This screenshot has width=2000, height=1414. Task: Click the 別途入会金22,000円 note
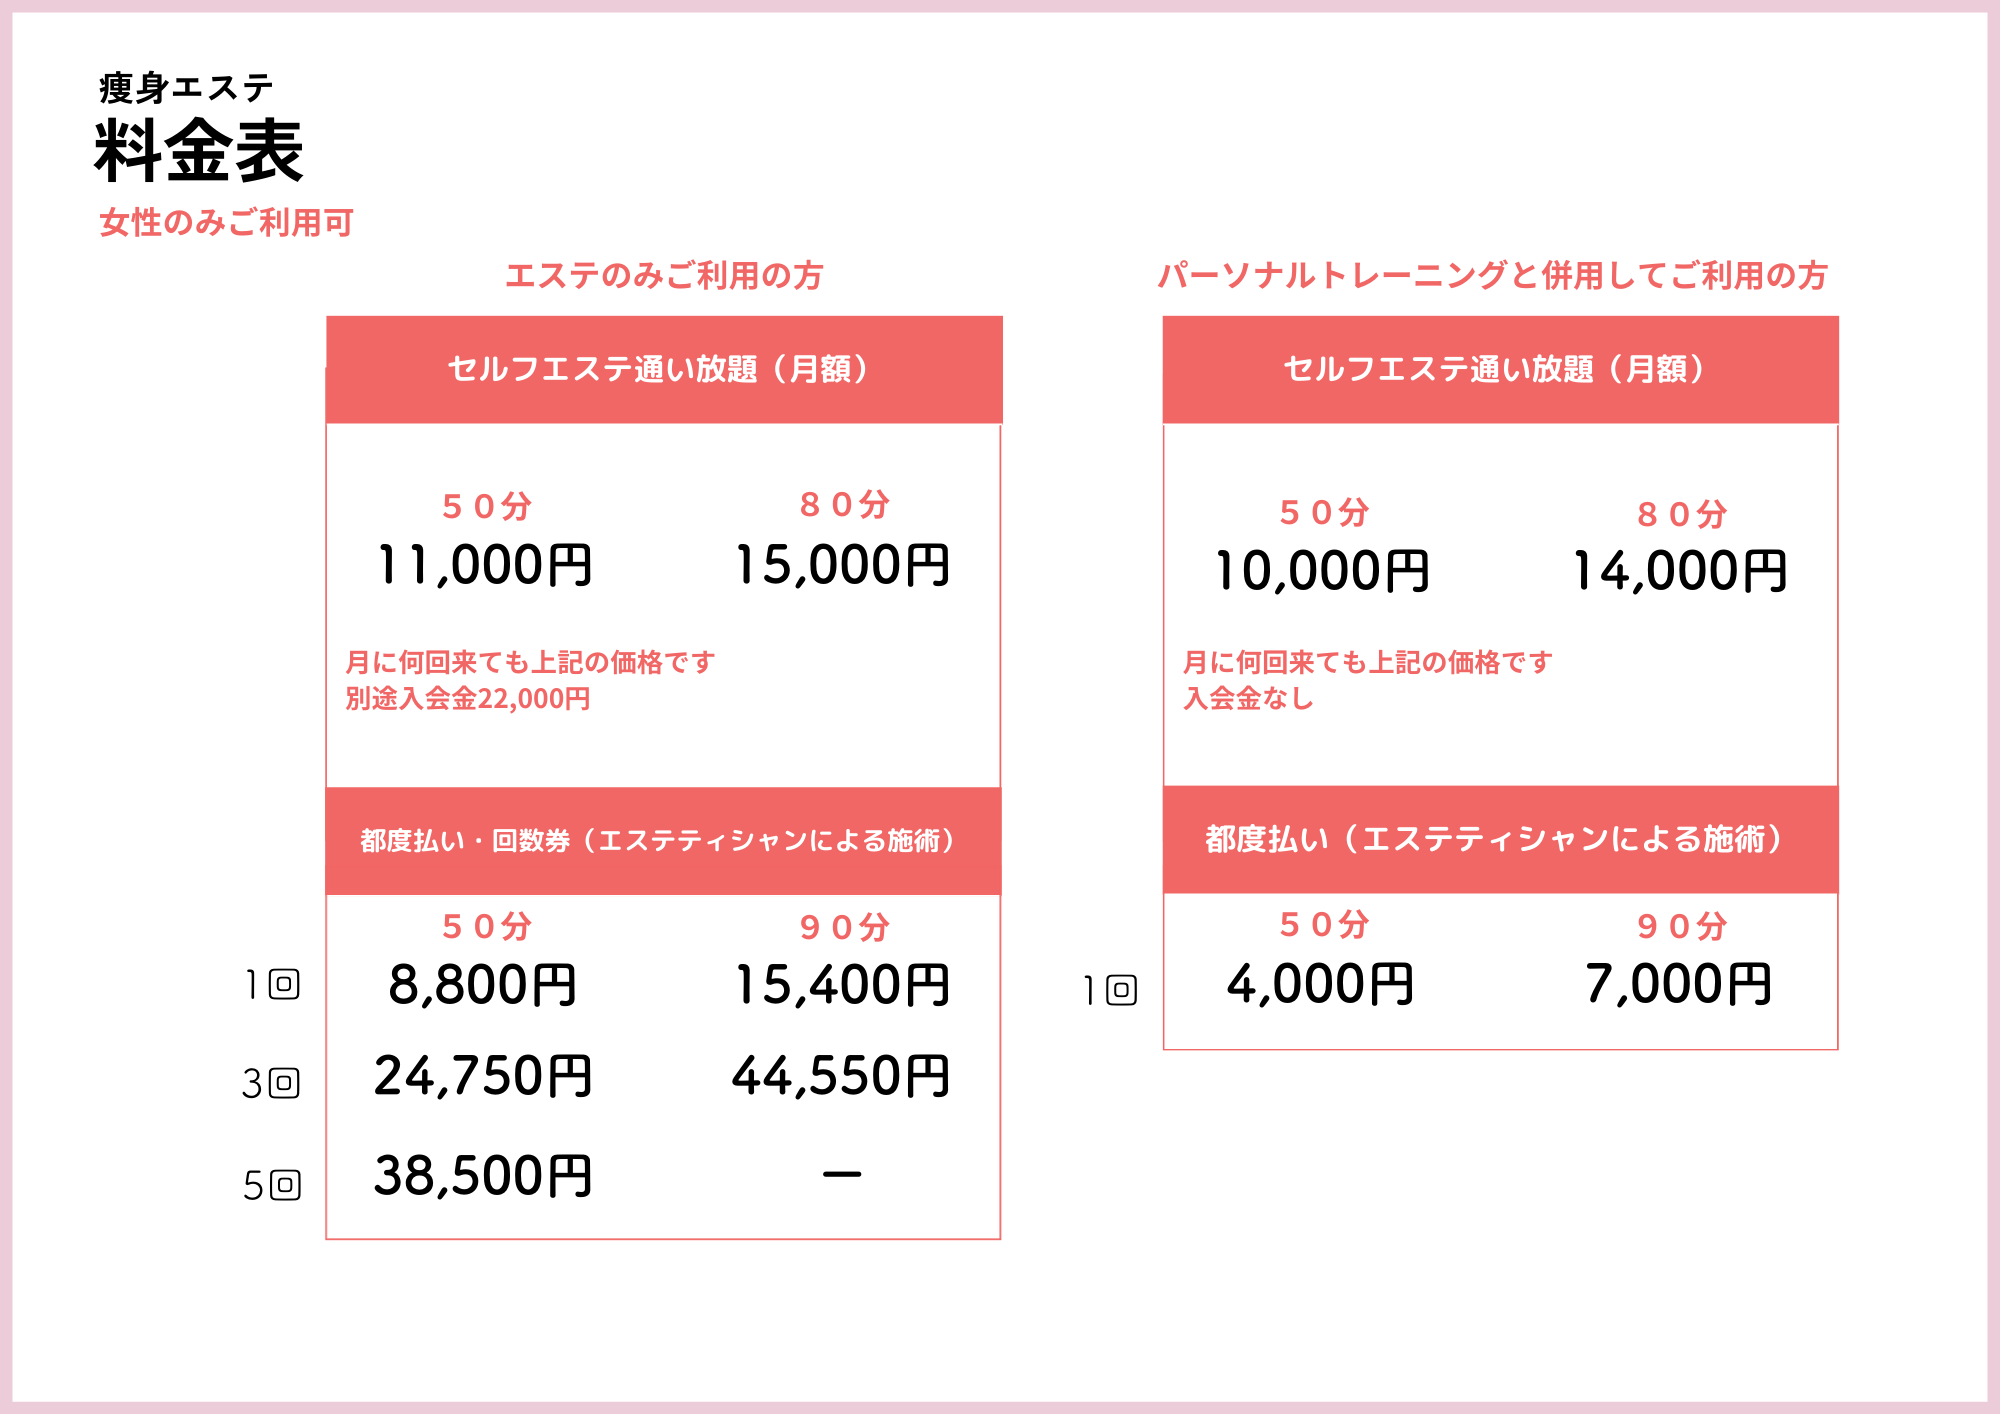(468, 698)
